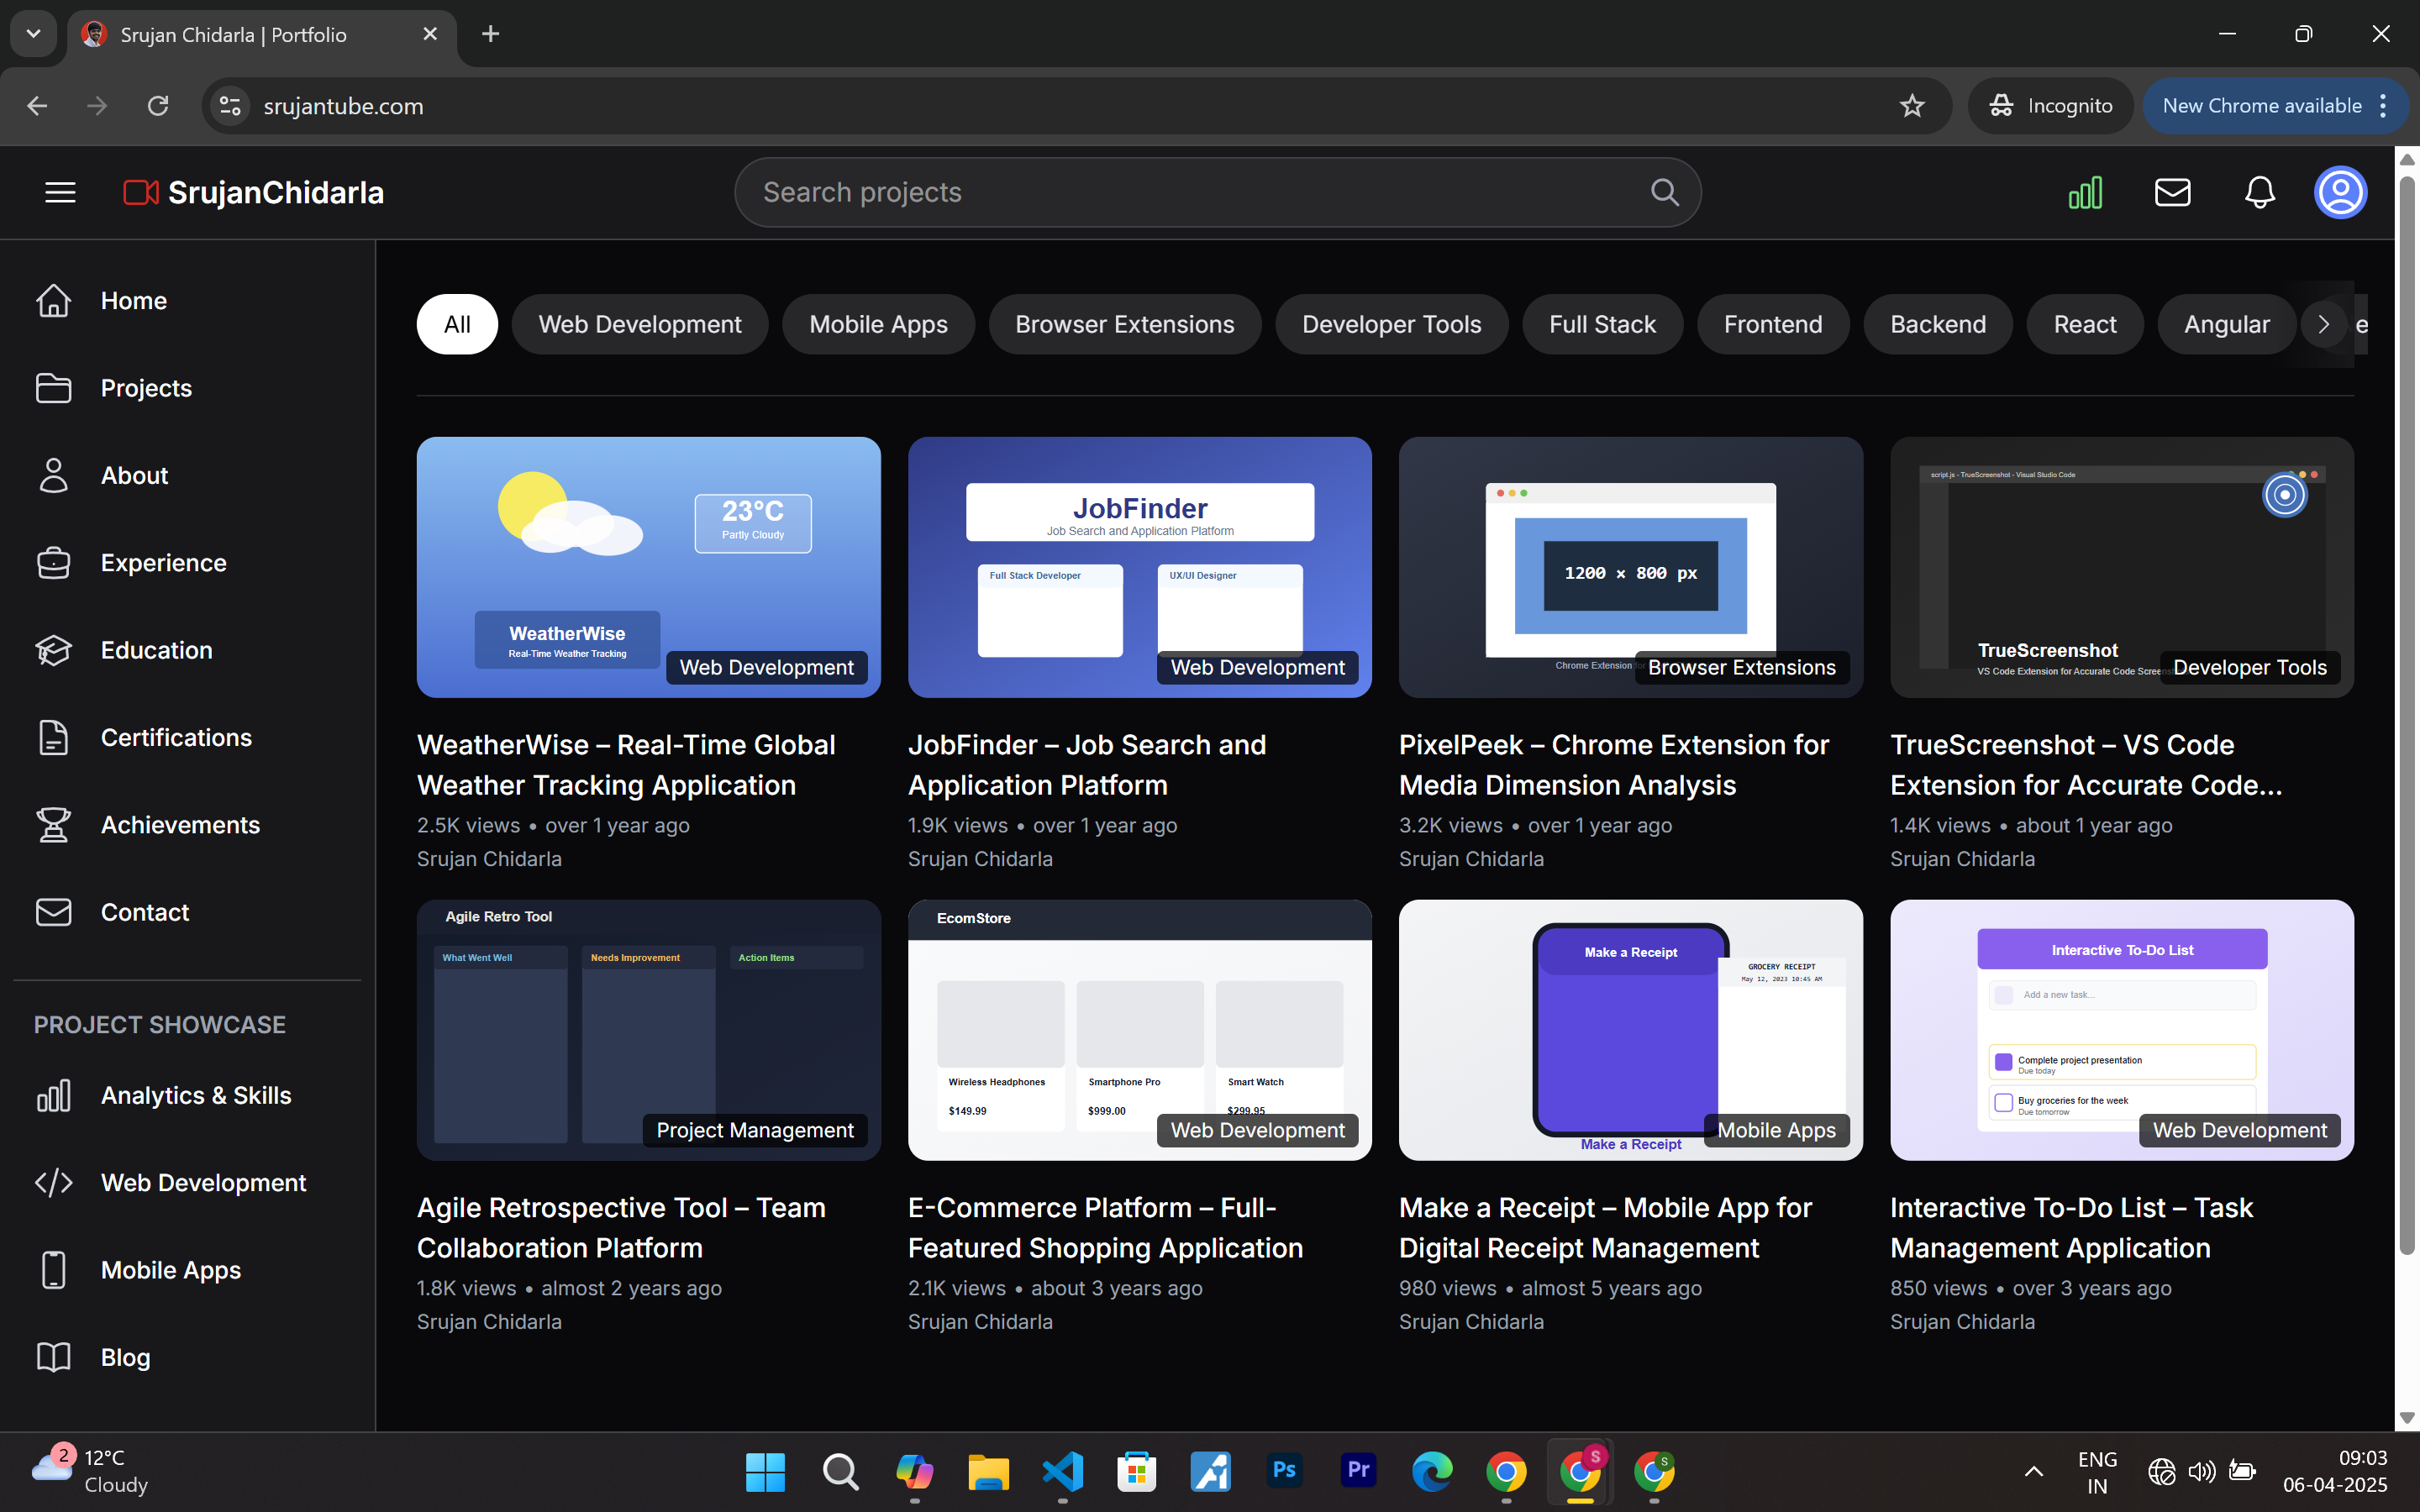
Task: Click the search magnifier icon in project search
Action: pyautogui.click(x=1664, y=192)
